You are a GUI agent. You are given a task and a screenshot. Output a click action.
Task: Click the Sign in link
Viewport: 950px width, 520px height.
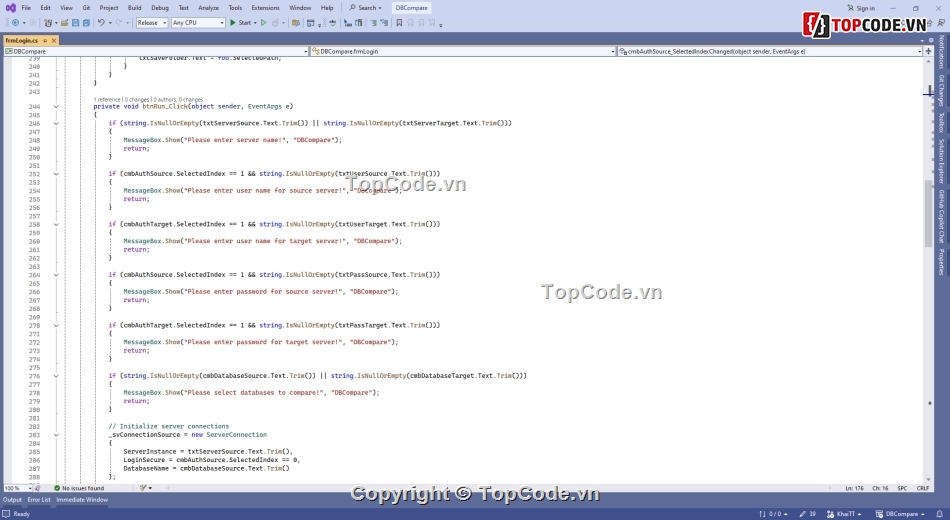point(861,8)
